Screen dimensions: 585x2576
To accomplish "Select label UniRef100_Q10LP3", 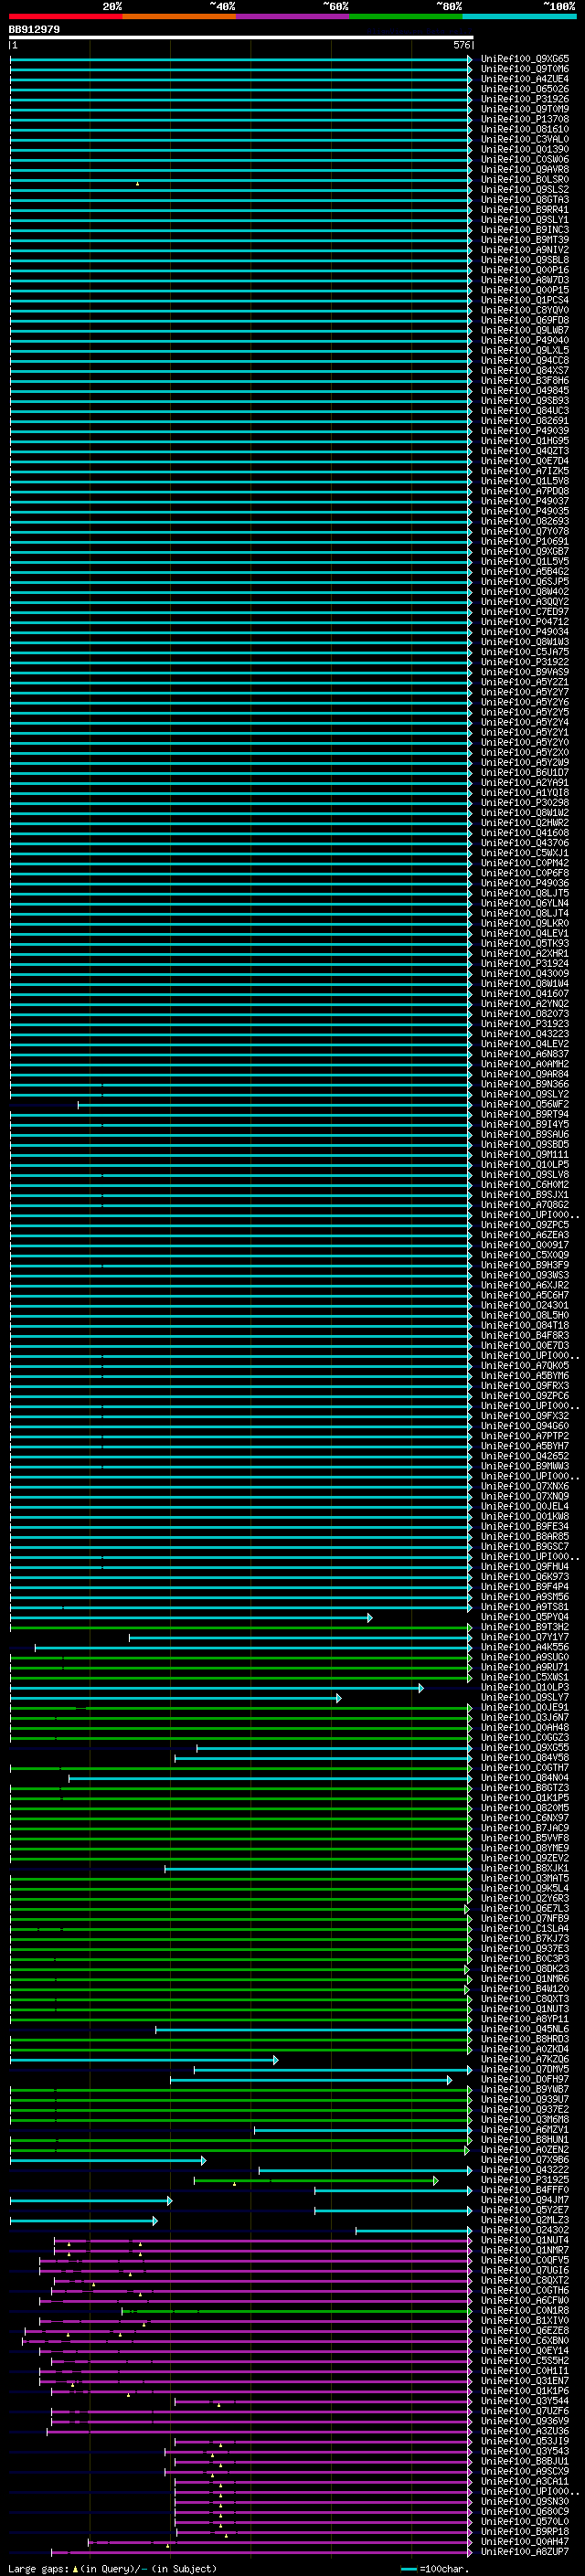I will (525, 1687).
